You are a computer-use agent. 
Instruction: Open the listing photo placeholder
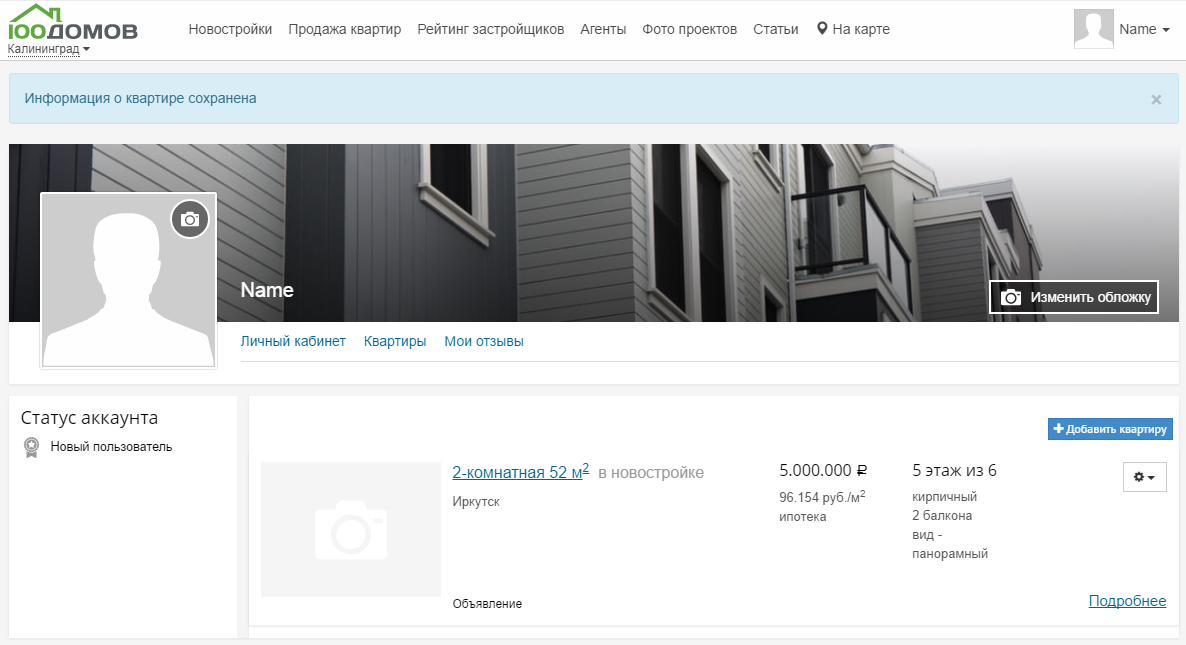(x=350, y=529)
